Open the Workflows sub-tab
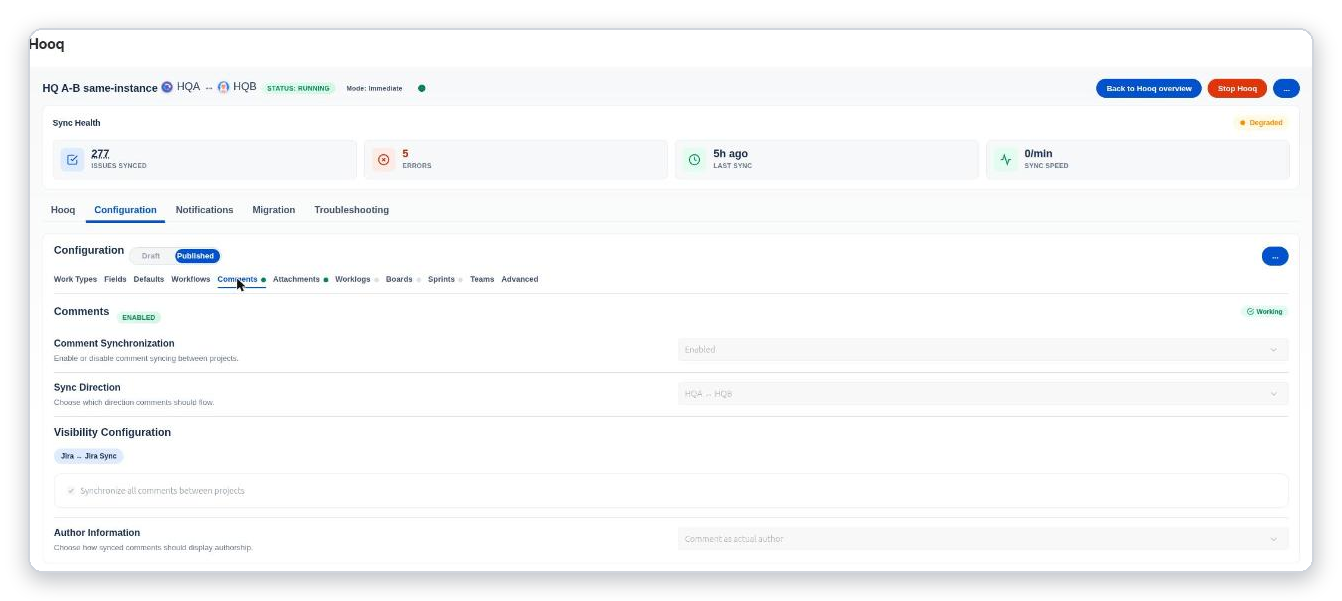 click(190, 279)
